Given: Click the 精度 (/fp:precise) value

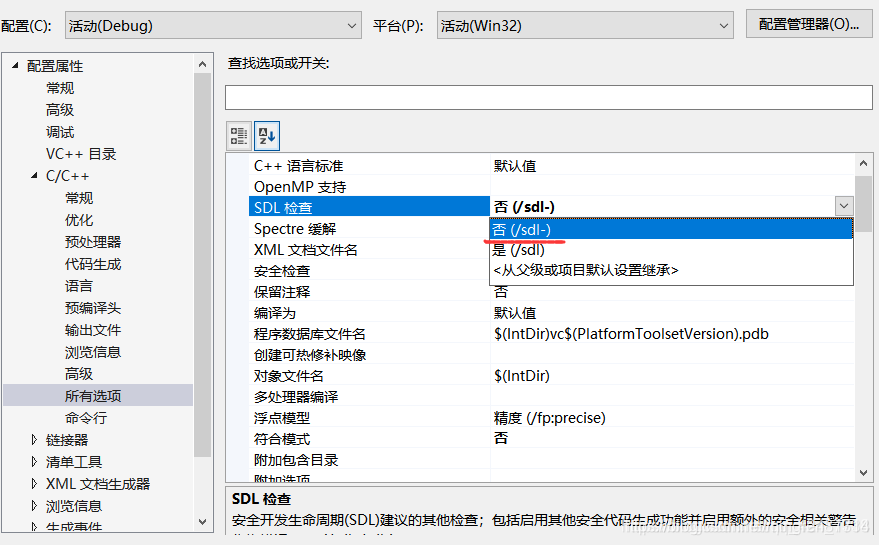Looking at the screenshot, I should click(x=549, y=418).
